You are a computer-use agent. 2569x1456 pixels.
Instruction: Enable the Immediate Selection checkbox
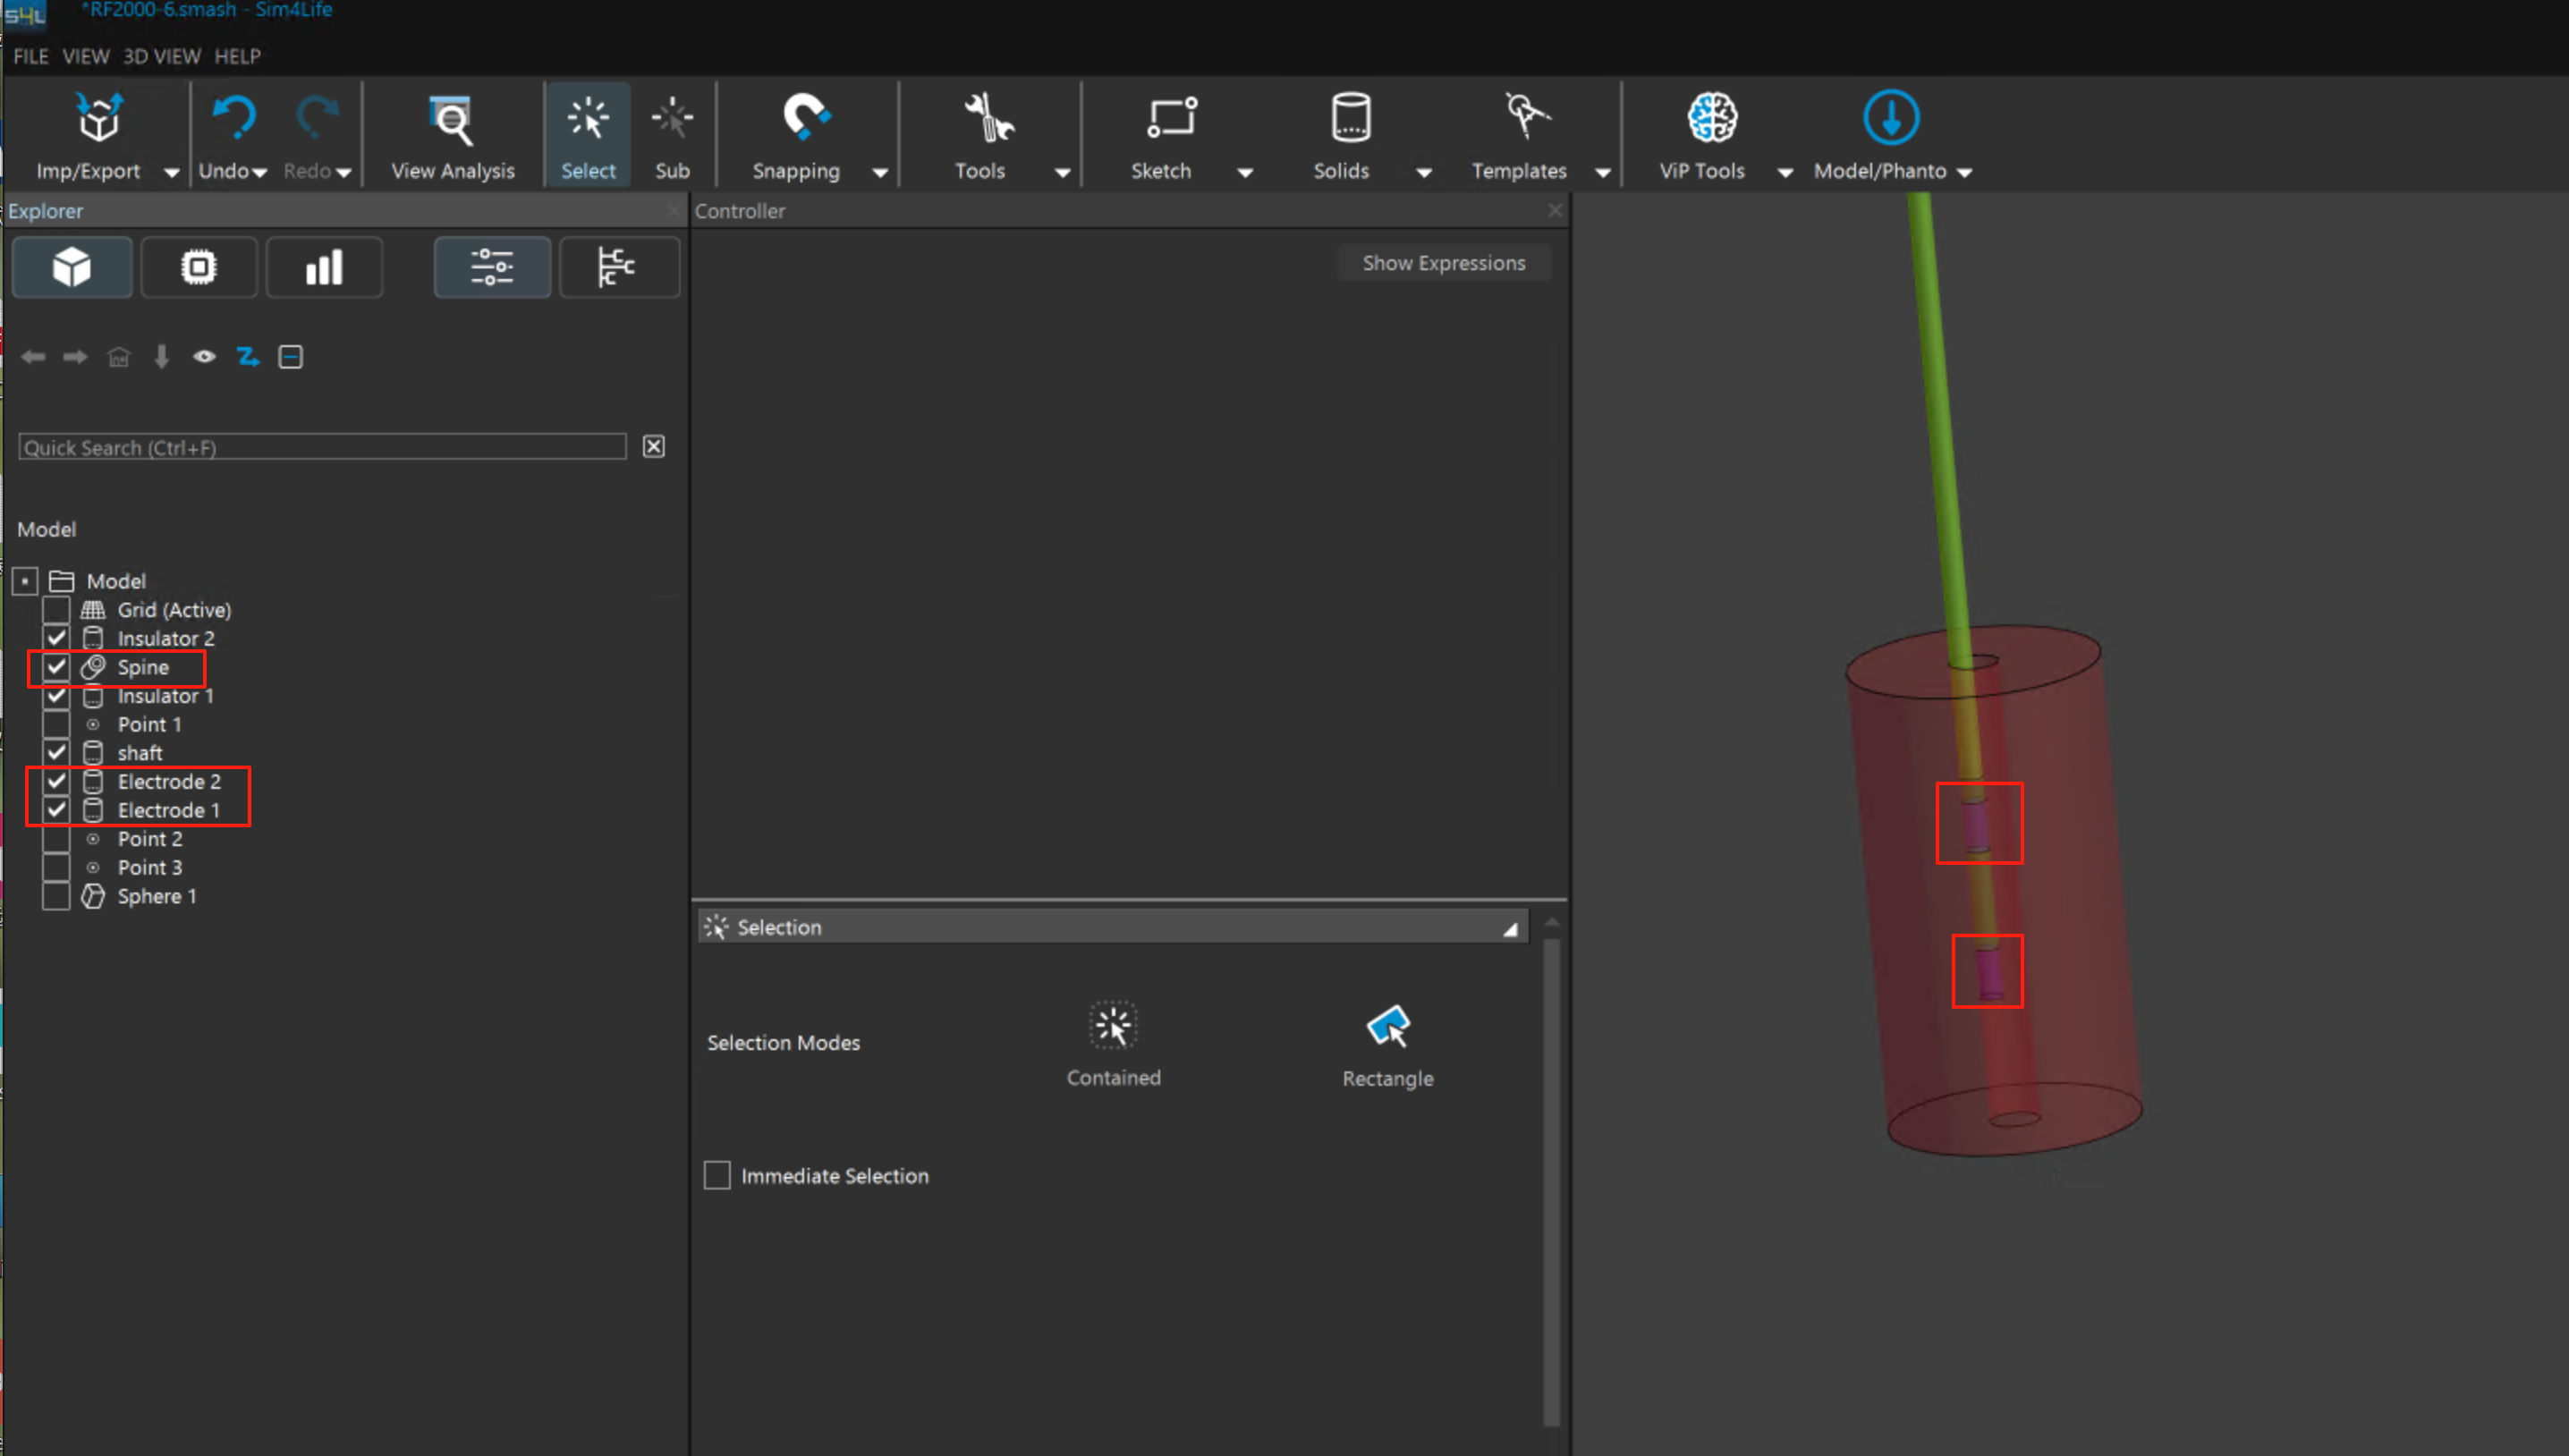click(x=717, y=1175)
